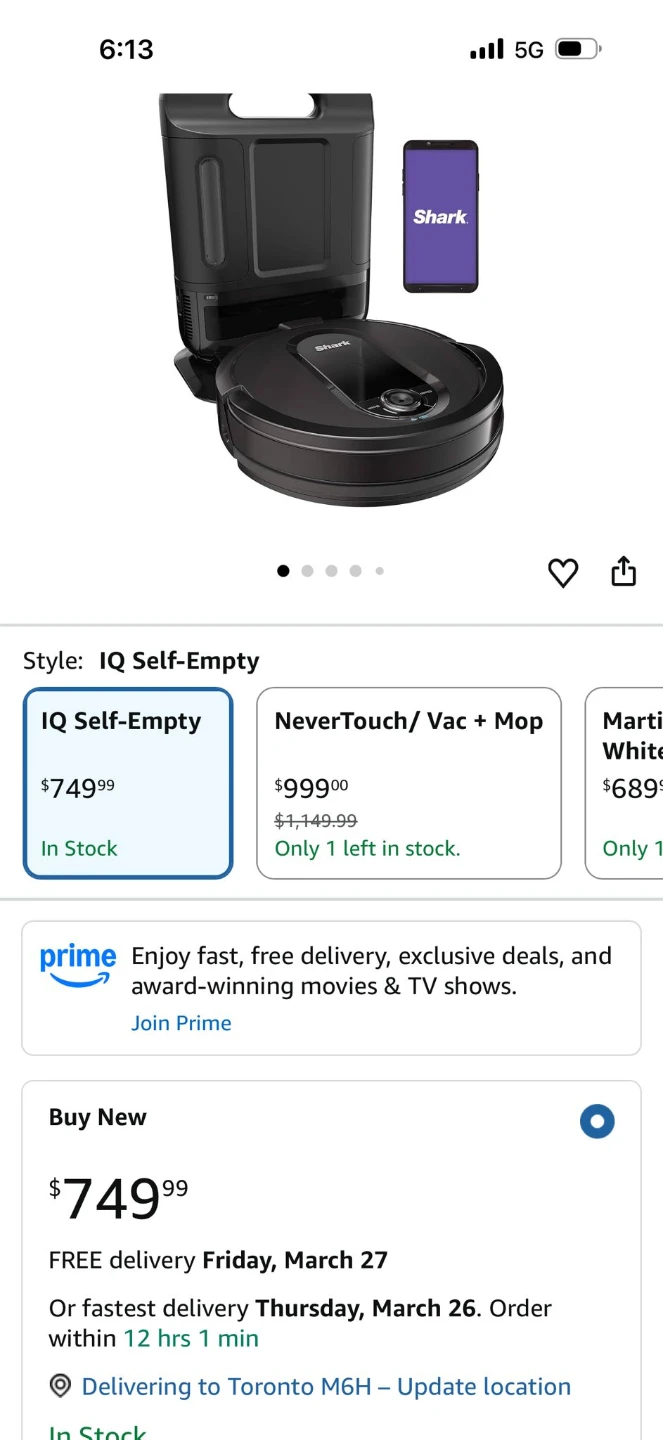The height and width of the screenshot is (1440, 663).
Task: Tap the 6:13 clock in status bar
Action: [126, 49]
